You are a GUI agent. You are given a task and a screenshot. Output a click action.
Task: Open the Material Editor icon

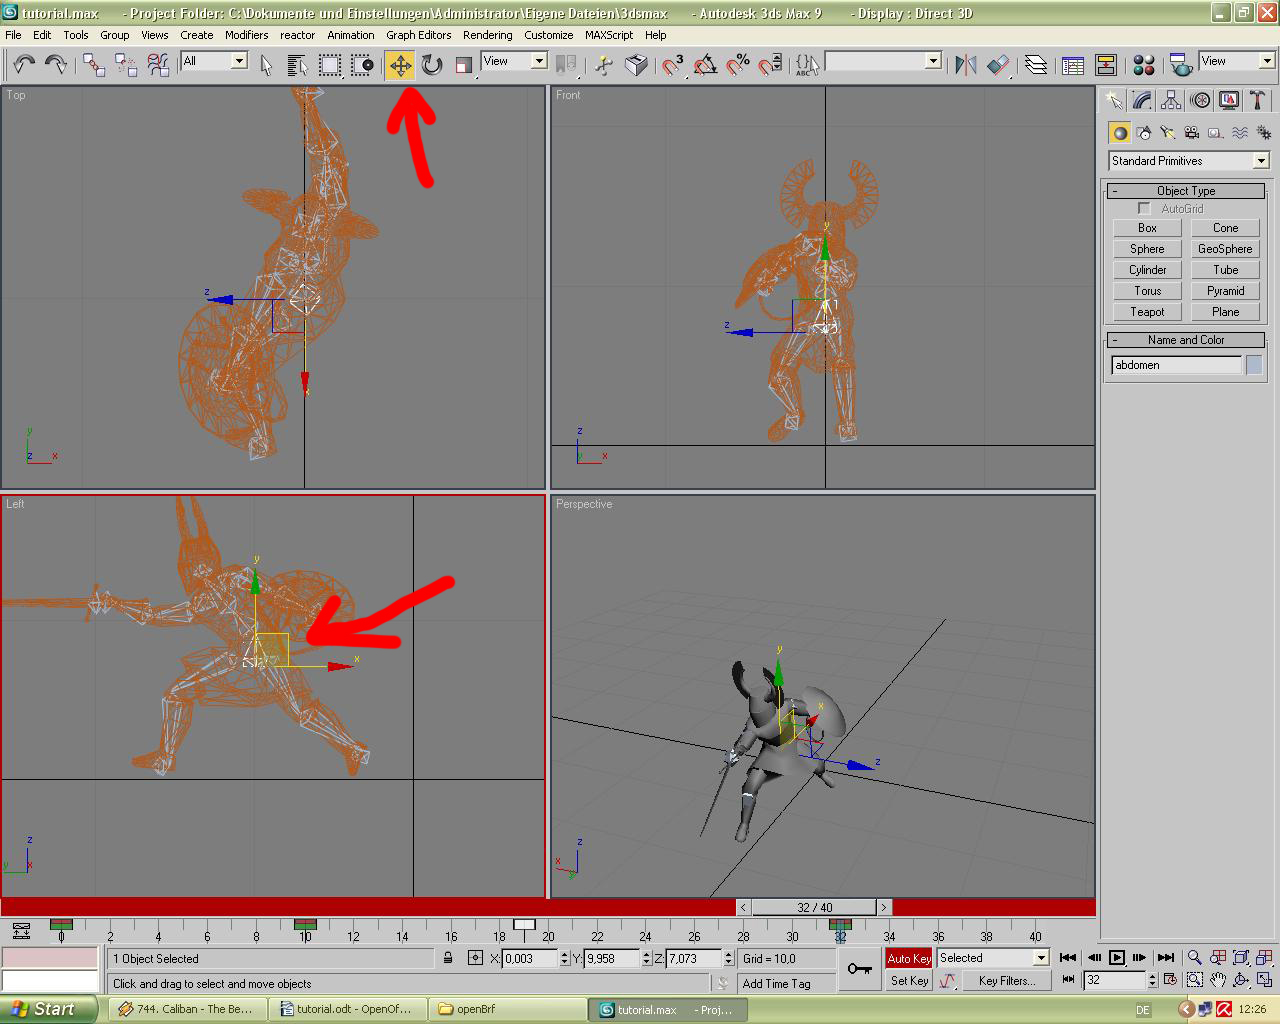(1144, 66)
